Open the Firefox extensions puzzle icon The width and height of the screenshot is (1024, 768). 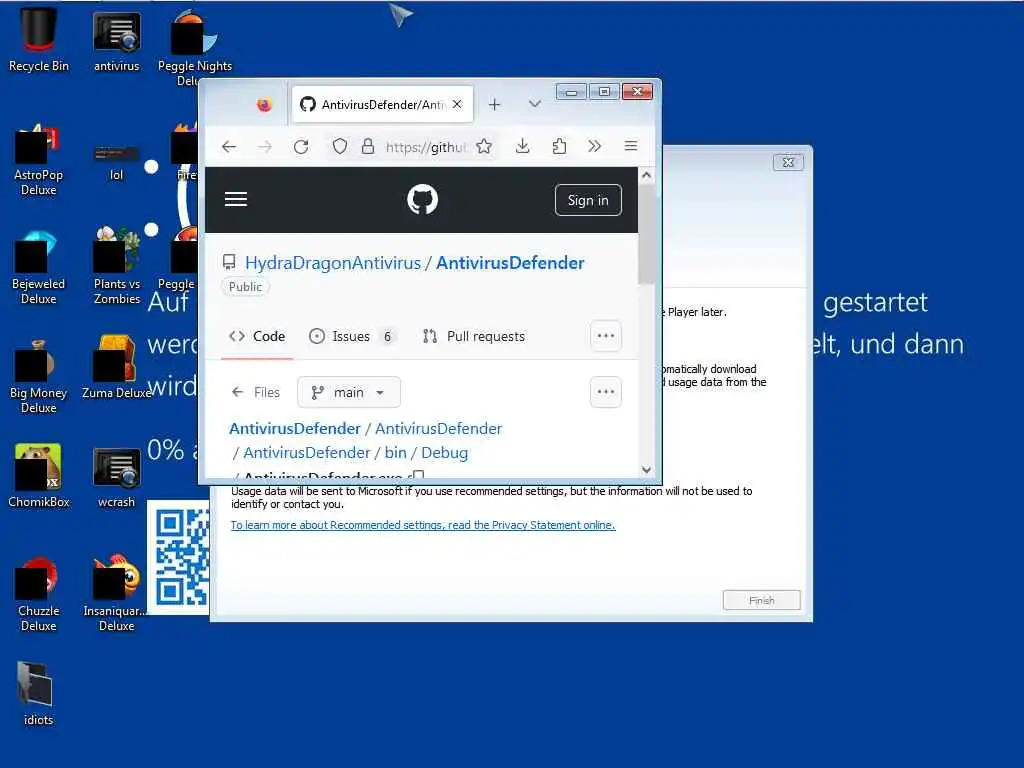559,146
